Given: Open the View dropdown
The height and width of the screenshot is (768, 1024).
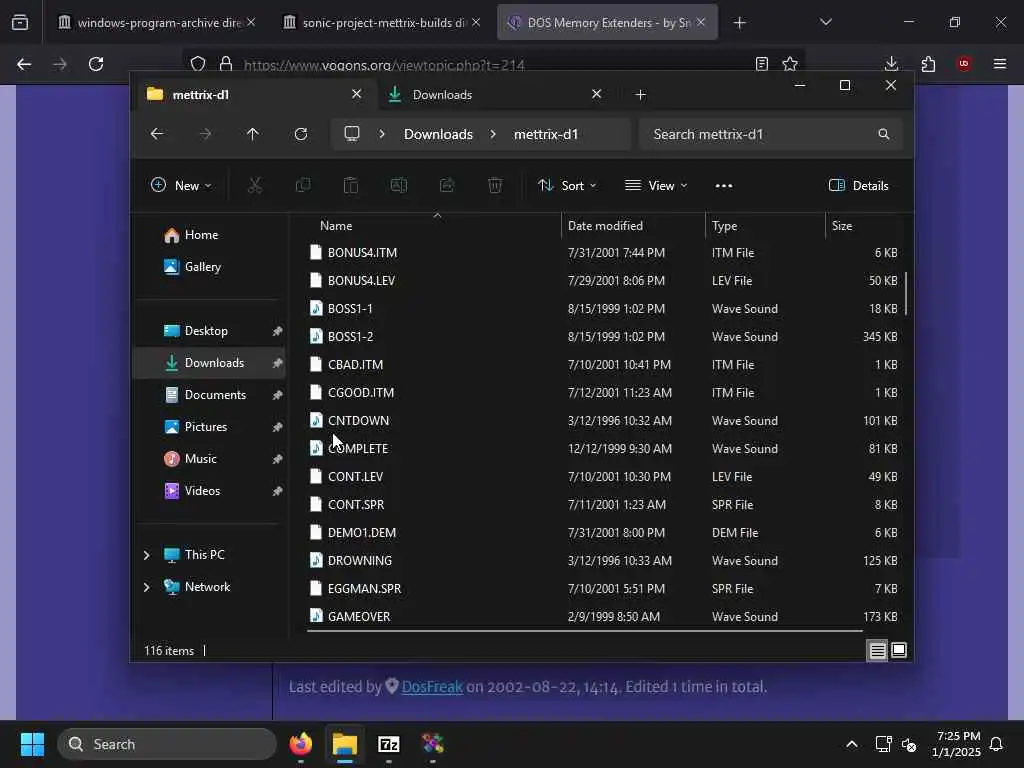Looking at the screenshot, I should pos(656,185).
